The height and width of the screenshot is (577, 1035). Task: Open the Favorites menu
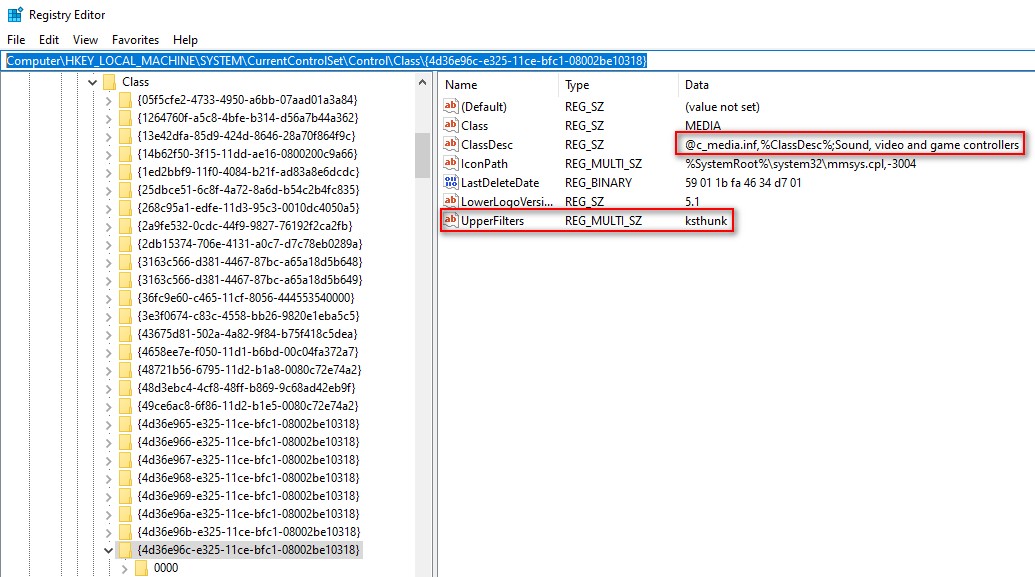click(x=135, y=40)
